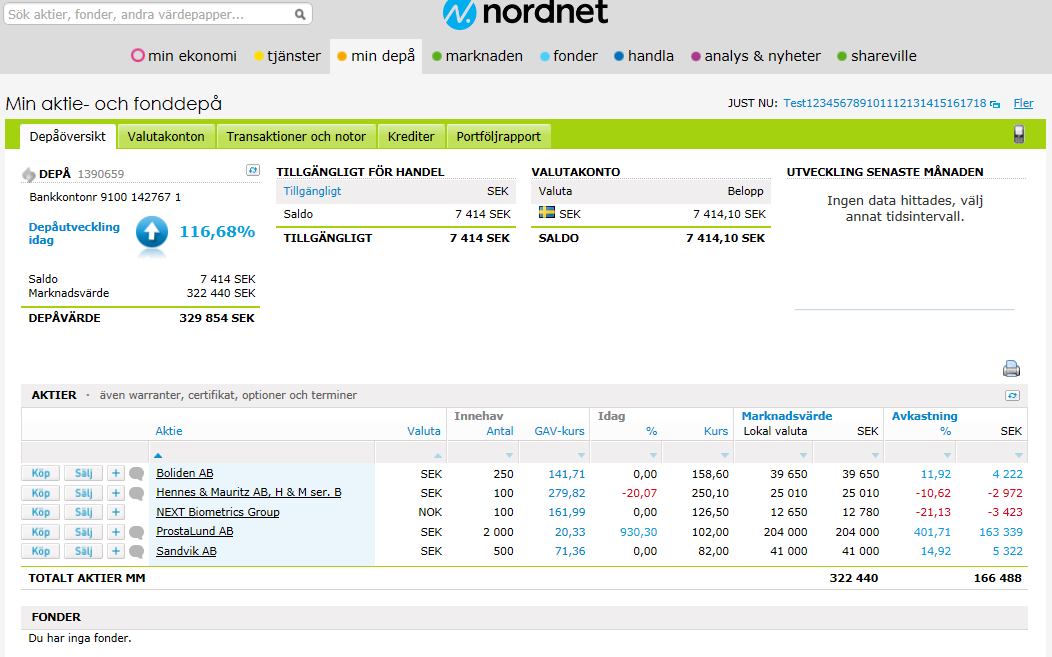Open the fonder menu
Screen dimensions: 1052x657
(568, 56)
